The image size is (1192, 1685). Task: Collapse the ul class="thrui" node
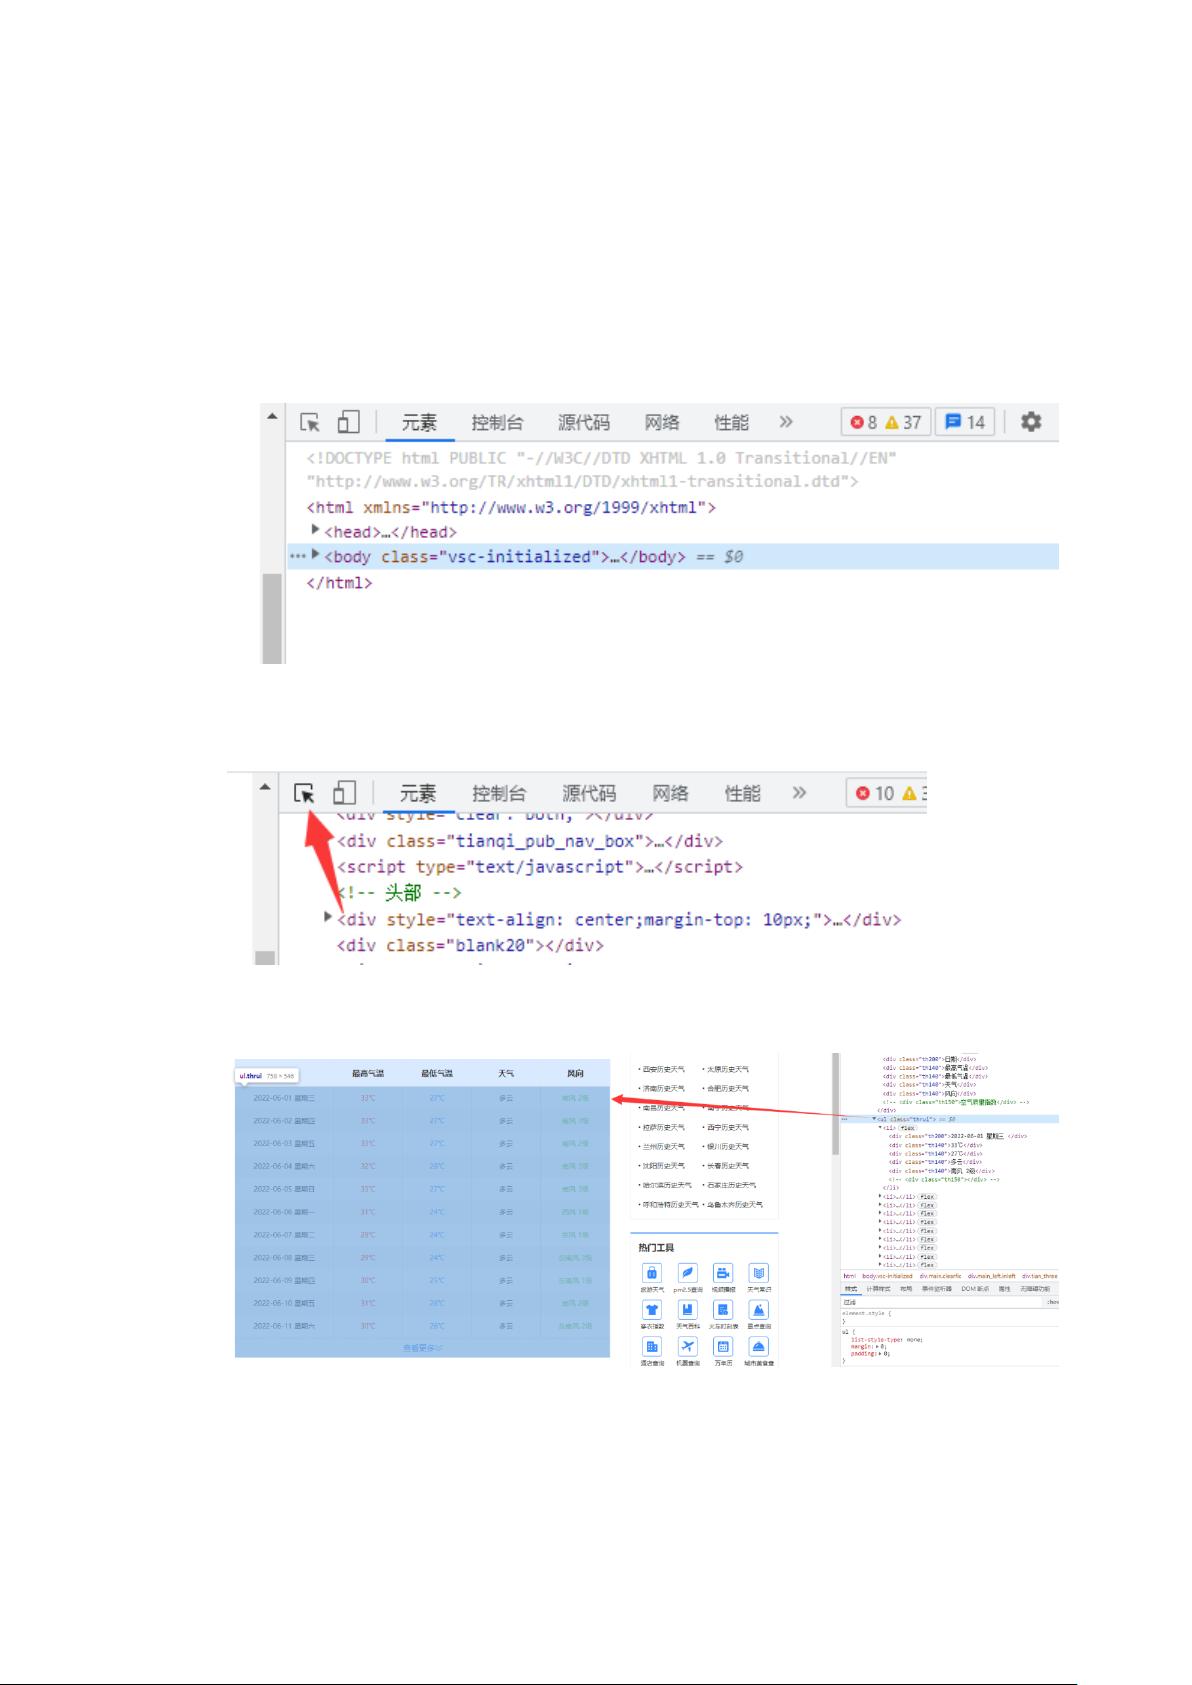coord(874,1118)
